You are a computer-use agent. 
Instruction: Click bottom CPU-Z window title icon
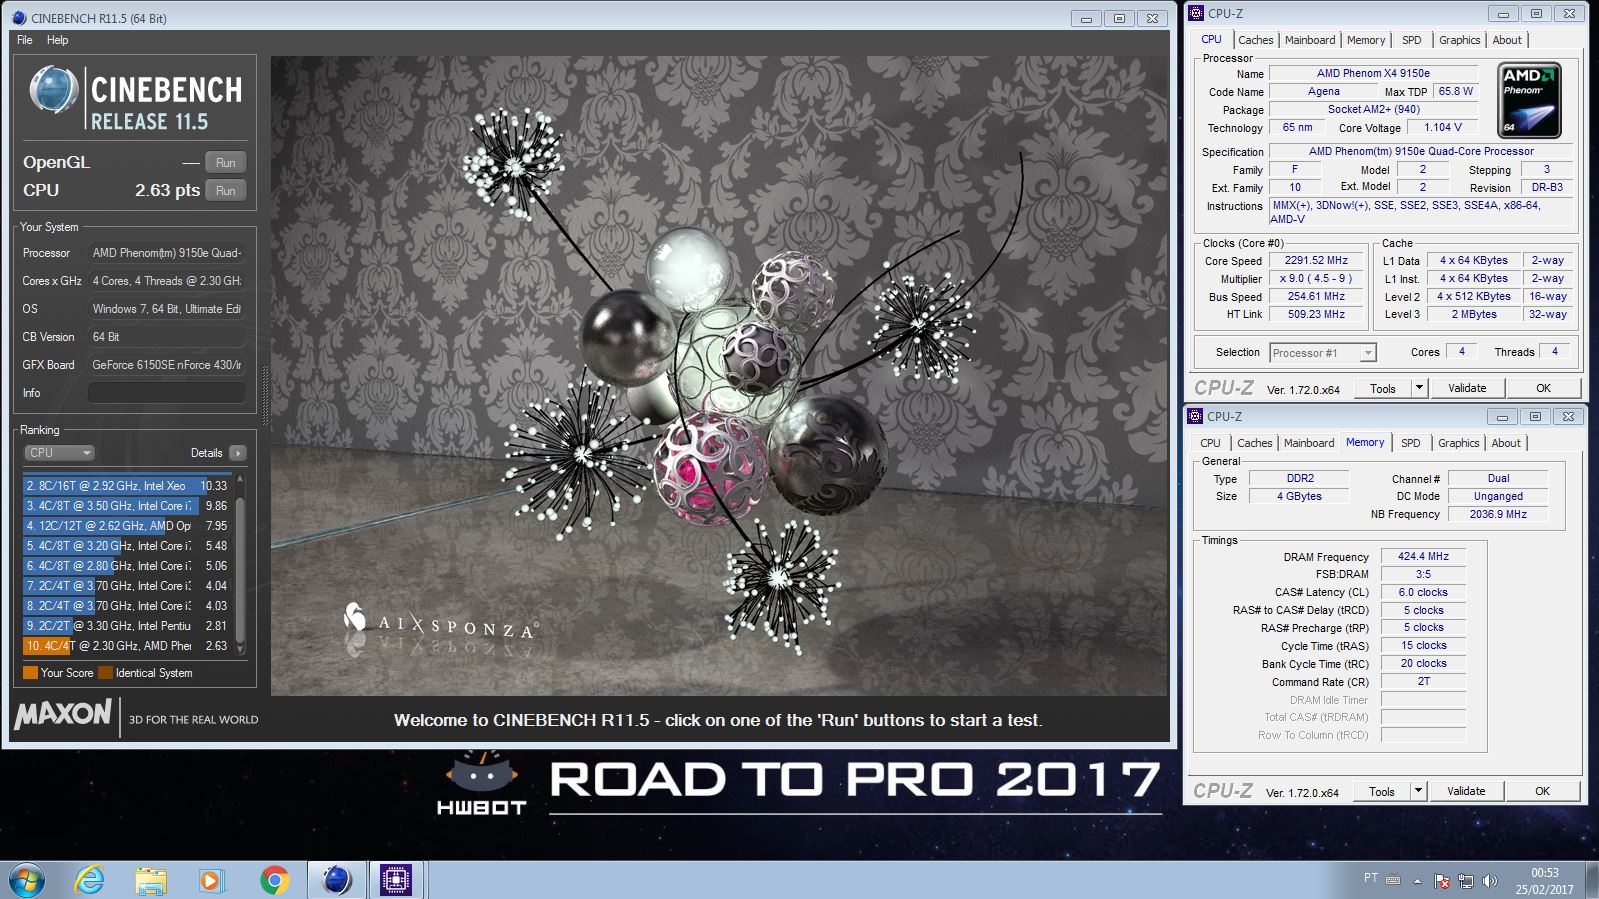tap(1194, 417)
